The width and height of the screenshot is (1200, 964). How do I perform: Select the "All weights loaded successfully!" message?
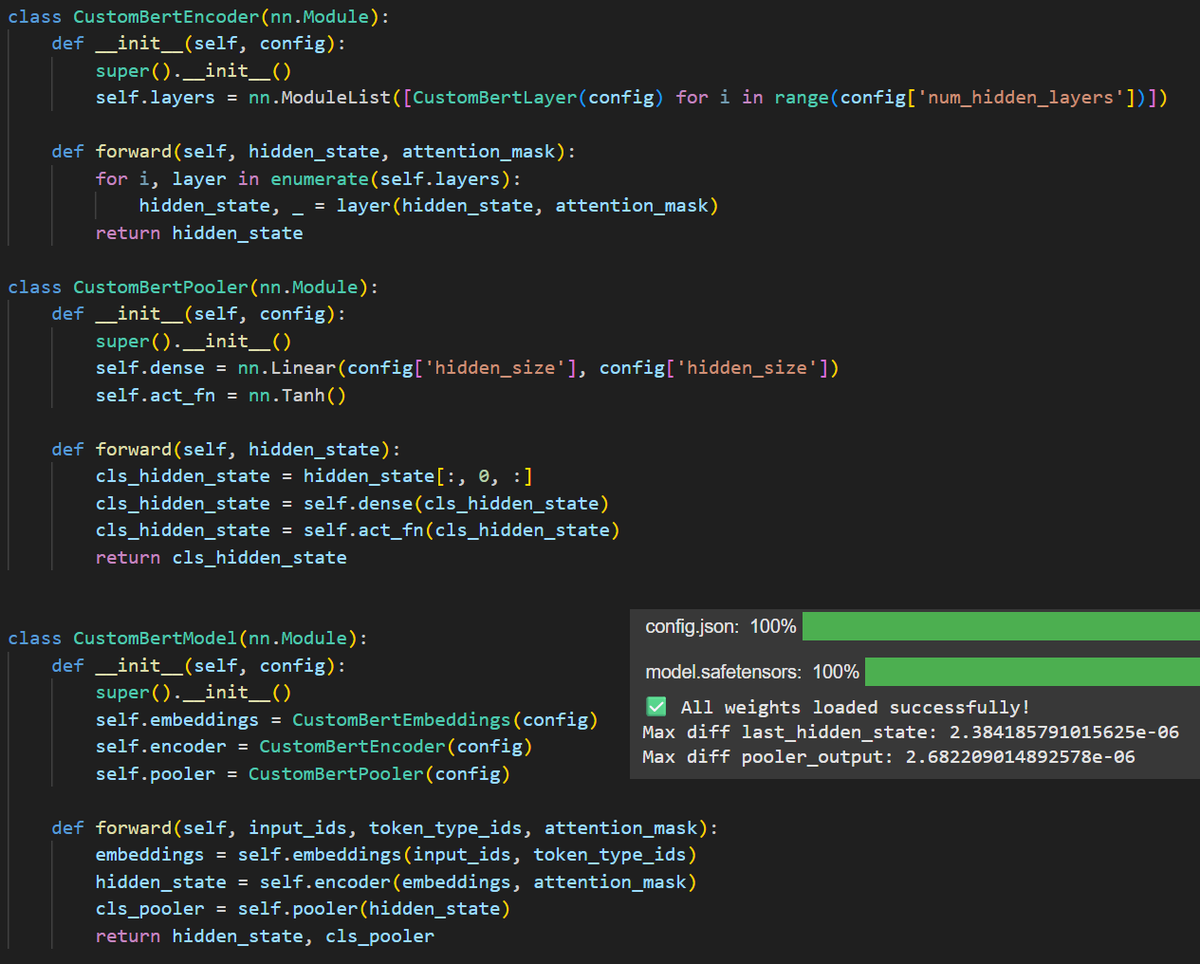pos(855,708)
